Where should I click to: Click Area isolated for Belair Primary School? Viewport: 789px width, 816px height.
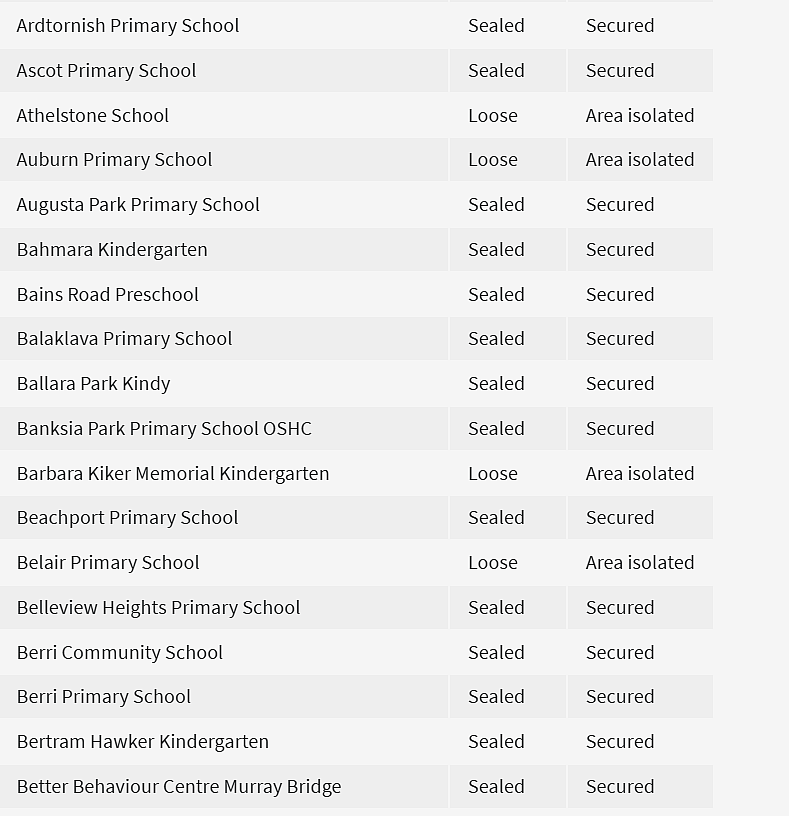pos(640,563)
